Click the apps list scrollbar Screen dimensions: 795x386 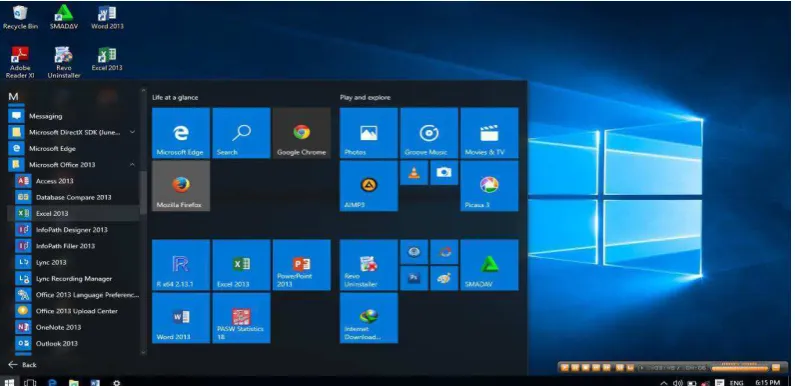pyautogui.click(x=143, y=193)
